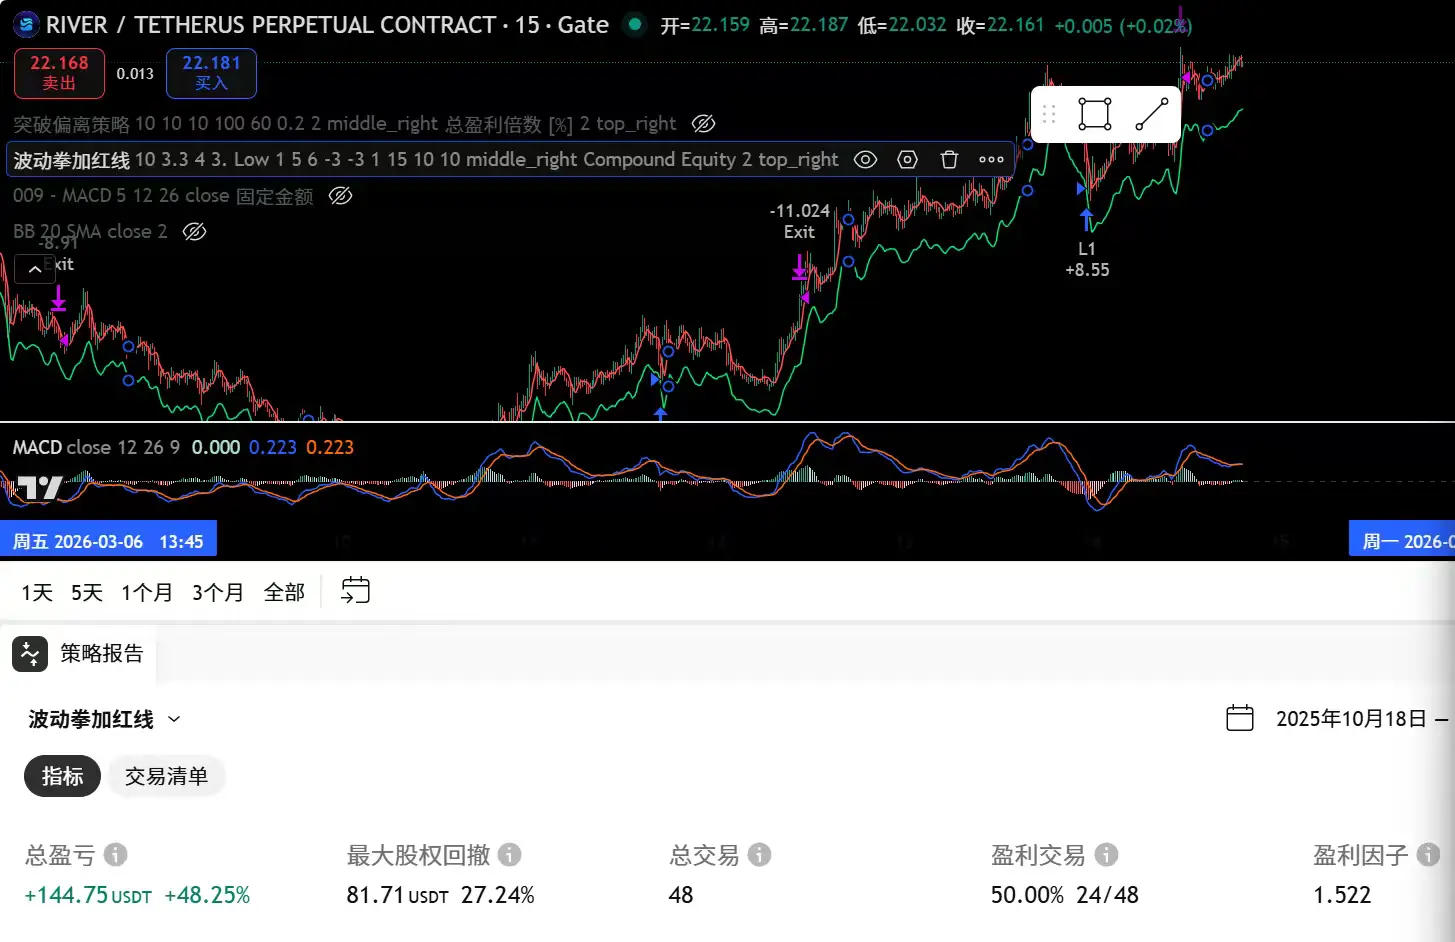Image resolution: width=1455 pixels, height=942 pixels.
Task: Set chart range to 5天
Action: pyautogui.click(x=87, y=592)
